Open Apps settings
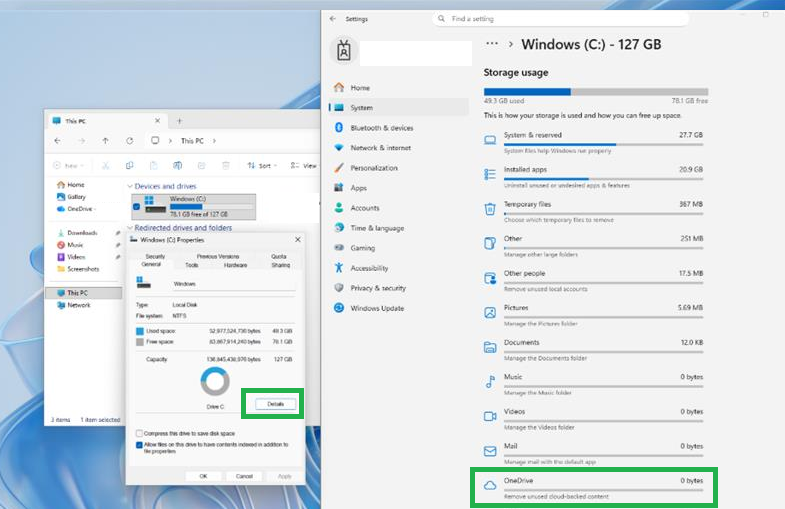The width and height of the screenshot is (785, 509). (399, 188)
